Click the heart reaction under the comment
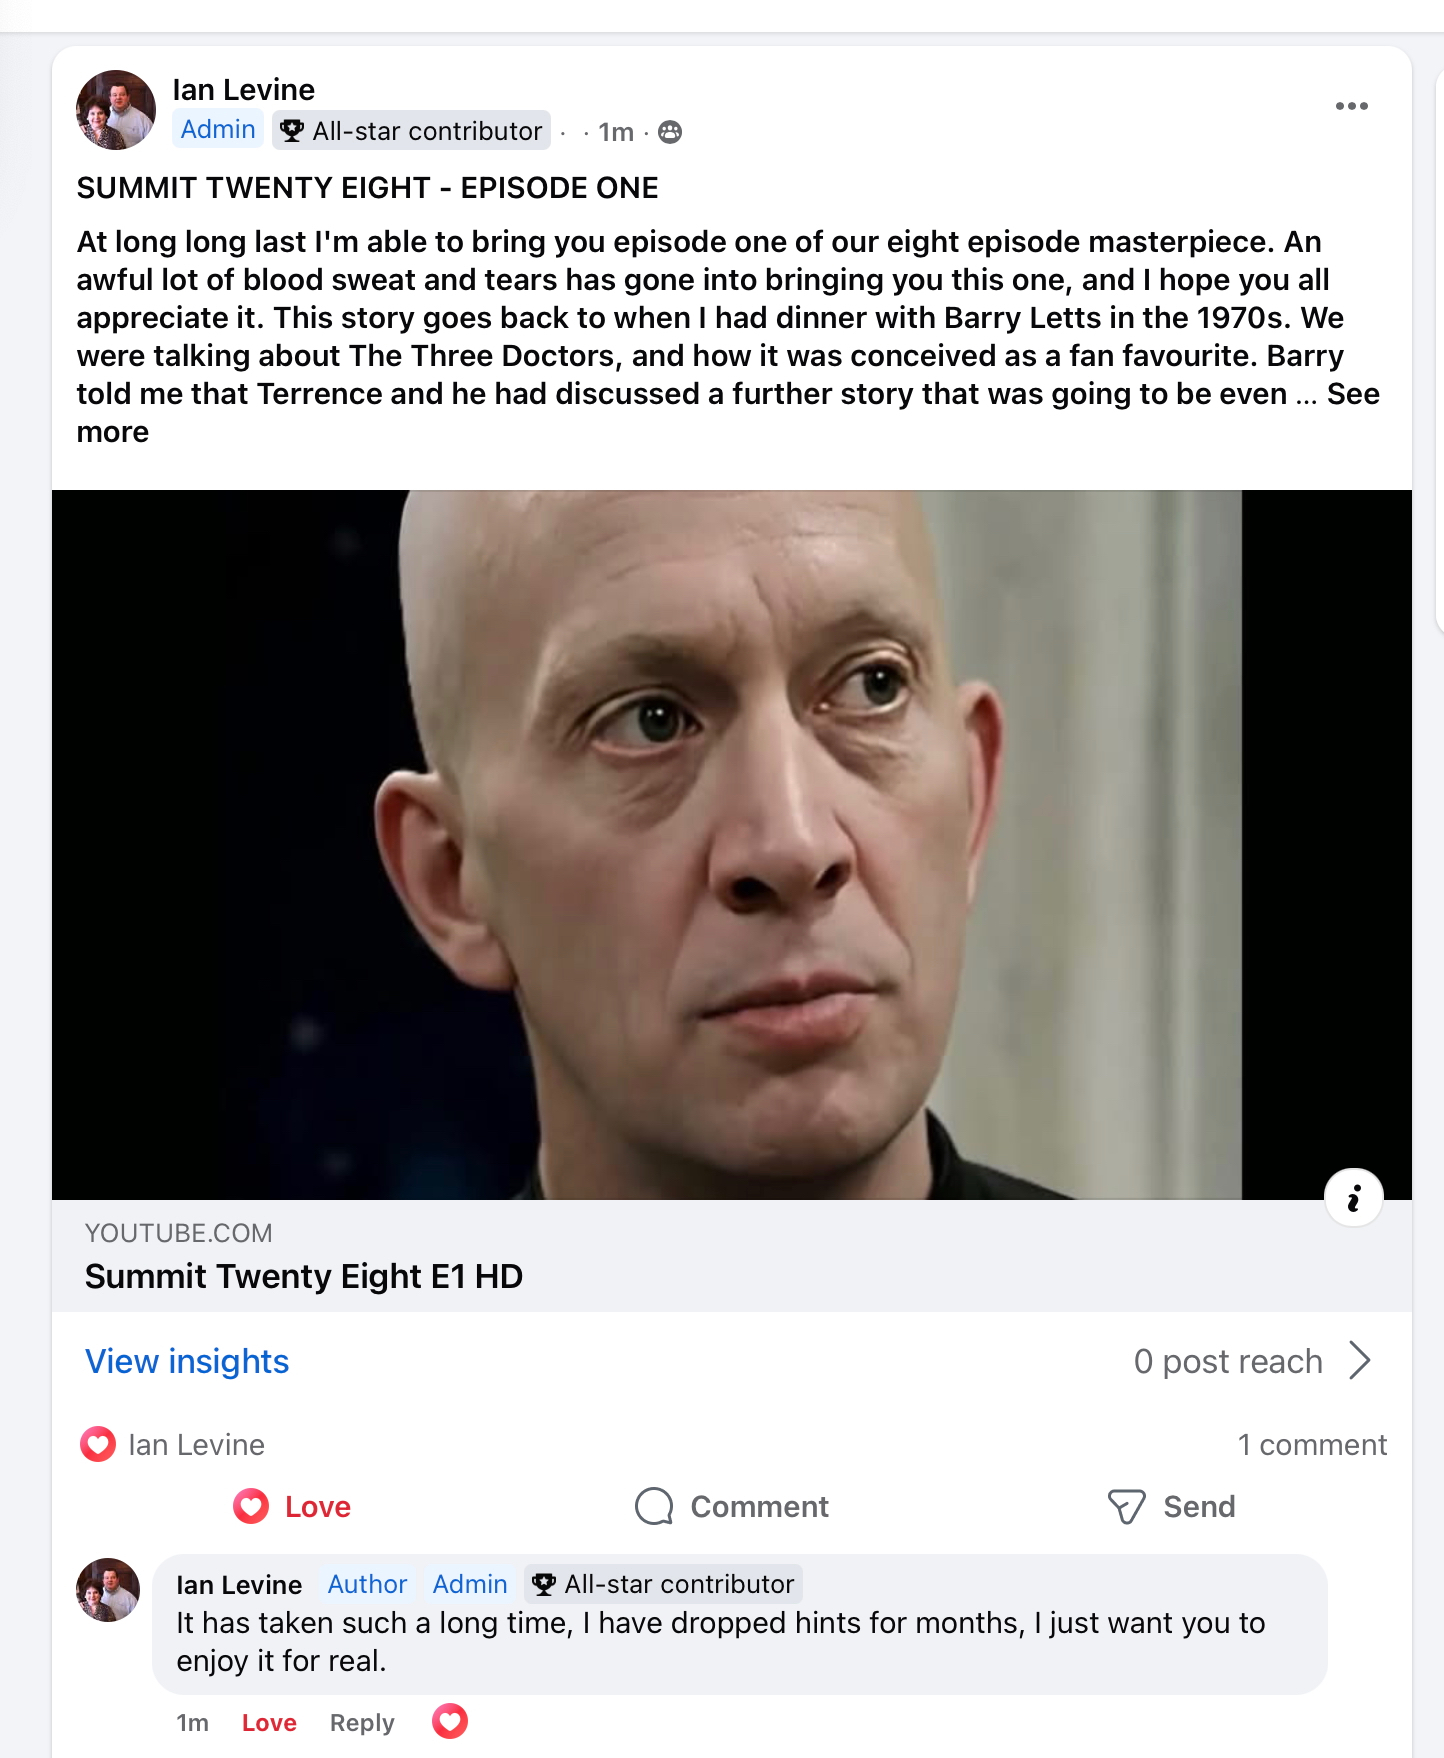 (450, 1721)
